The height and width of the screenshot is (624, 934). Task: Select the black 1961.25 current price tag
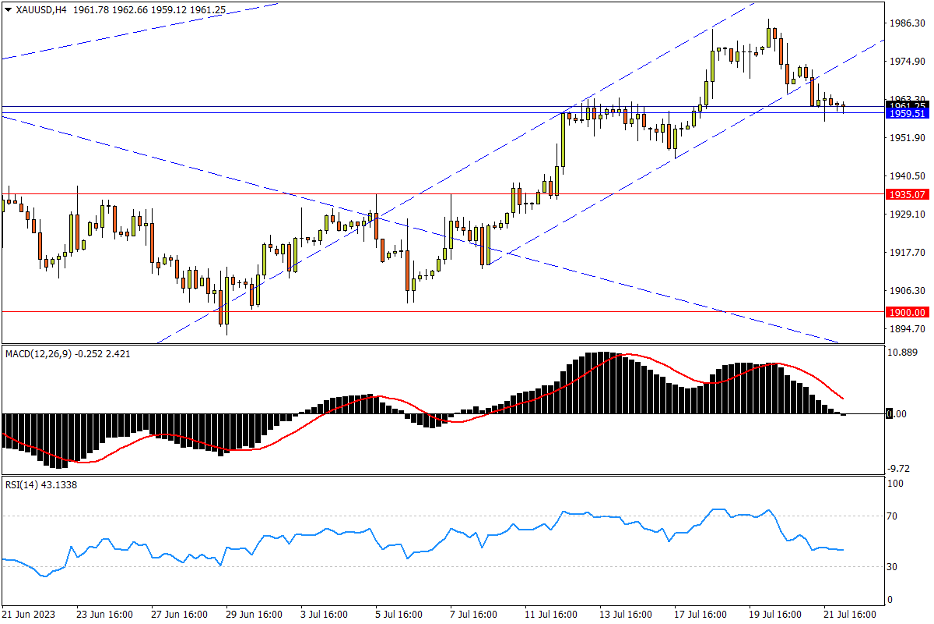tap(908, 105)
